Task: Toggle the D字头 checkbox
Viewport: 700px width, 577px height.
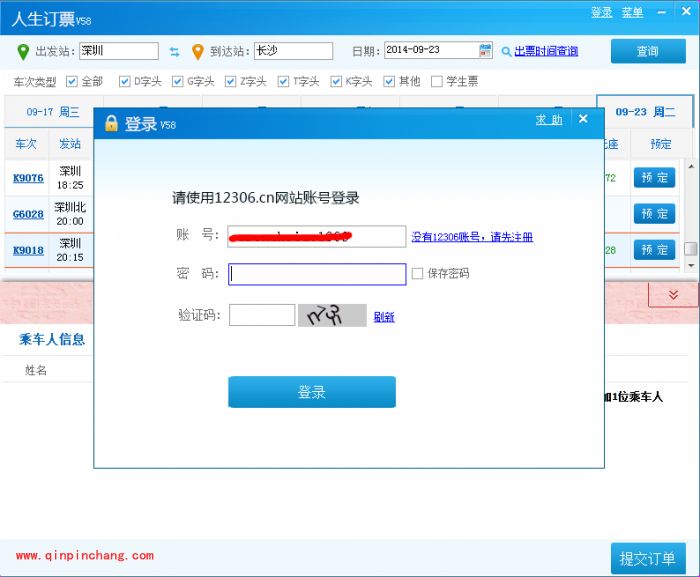Action: click(x=125, y=81)
